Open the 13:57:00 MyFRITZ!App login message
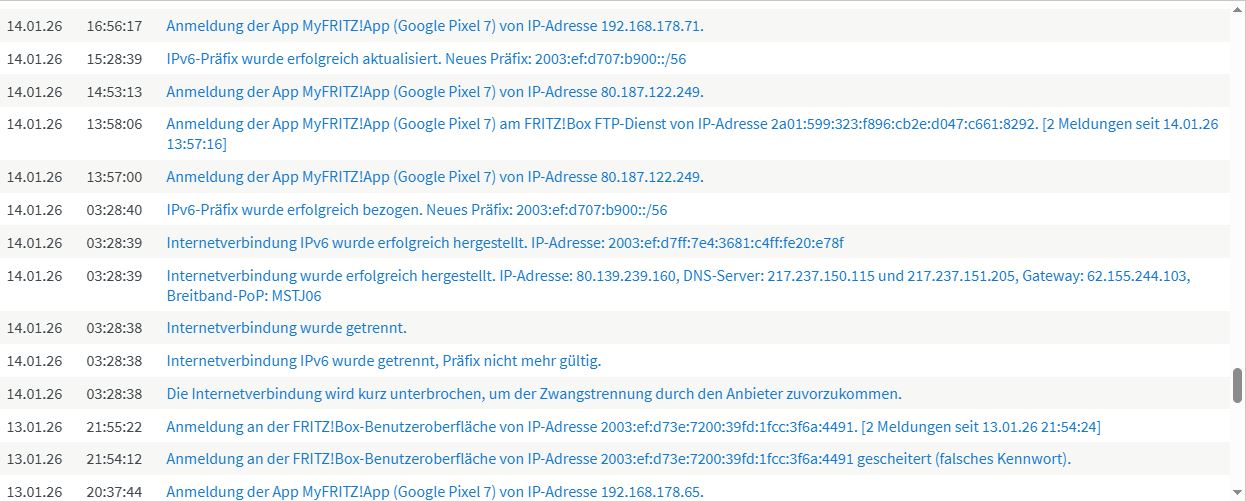1246x501 pixels. [x=435, y=177]
